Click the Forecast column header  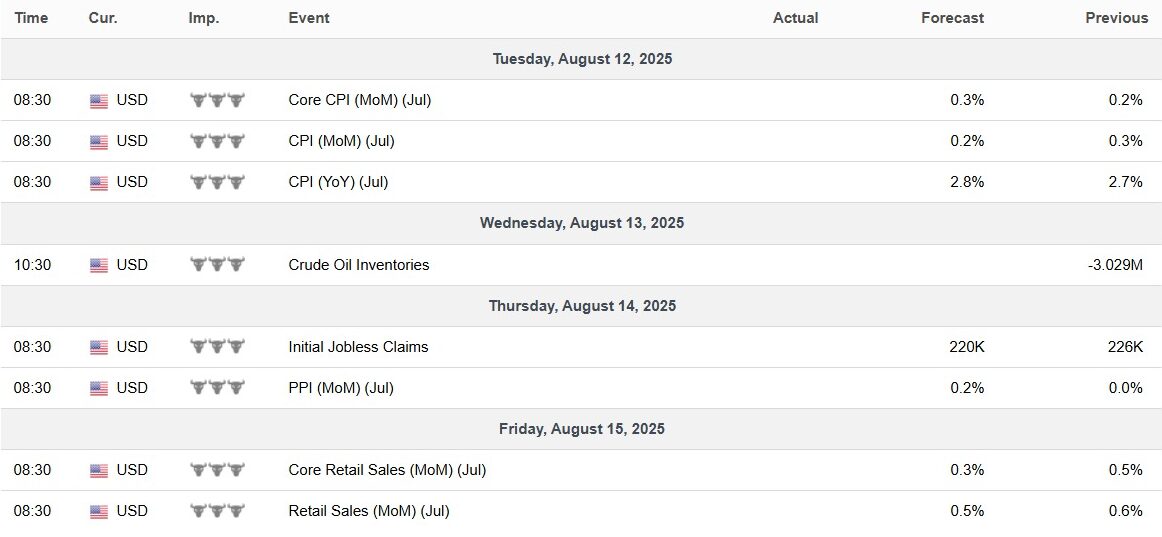pyautogui.click(x=952, y=19)
